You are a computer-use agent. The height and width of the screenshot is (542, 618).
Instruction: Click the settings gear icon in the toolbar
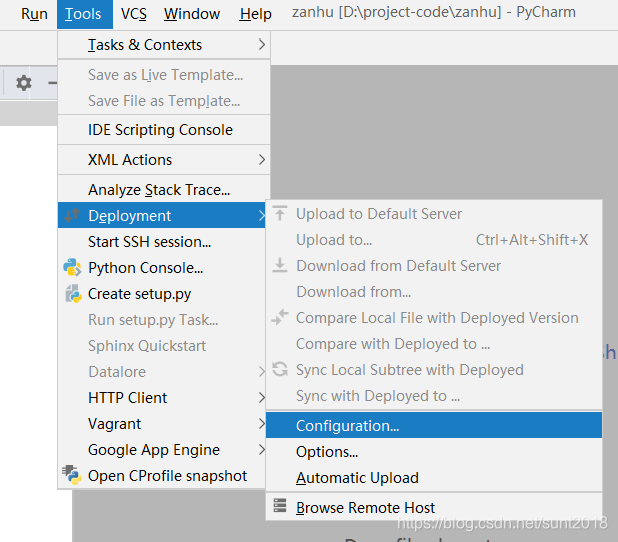point(24,83)
